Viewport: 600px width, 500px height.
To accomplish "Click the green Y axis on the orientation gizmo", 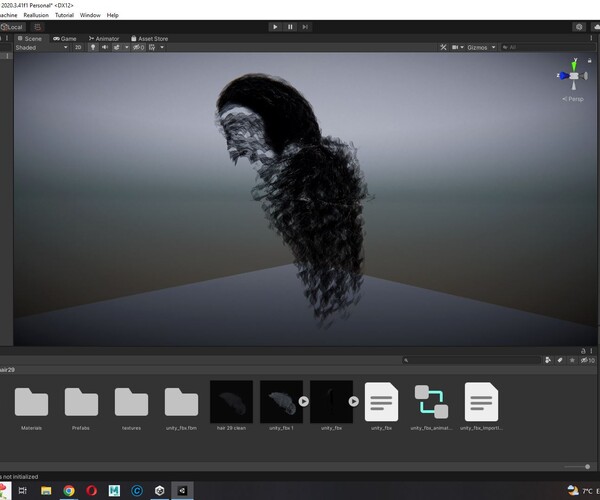I will [x=574, y=65].
